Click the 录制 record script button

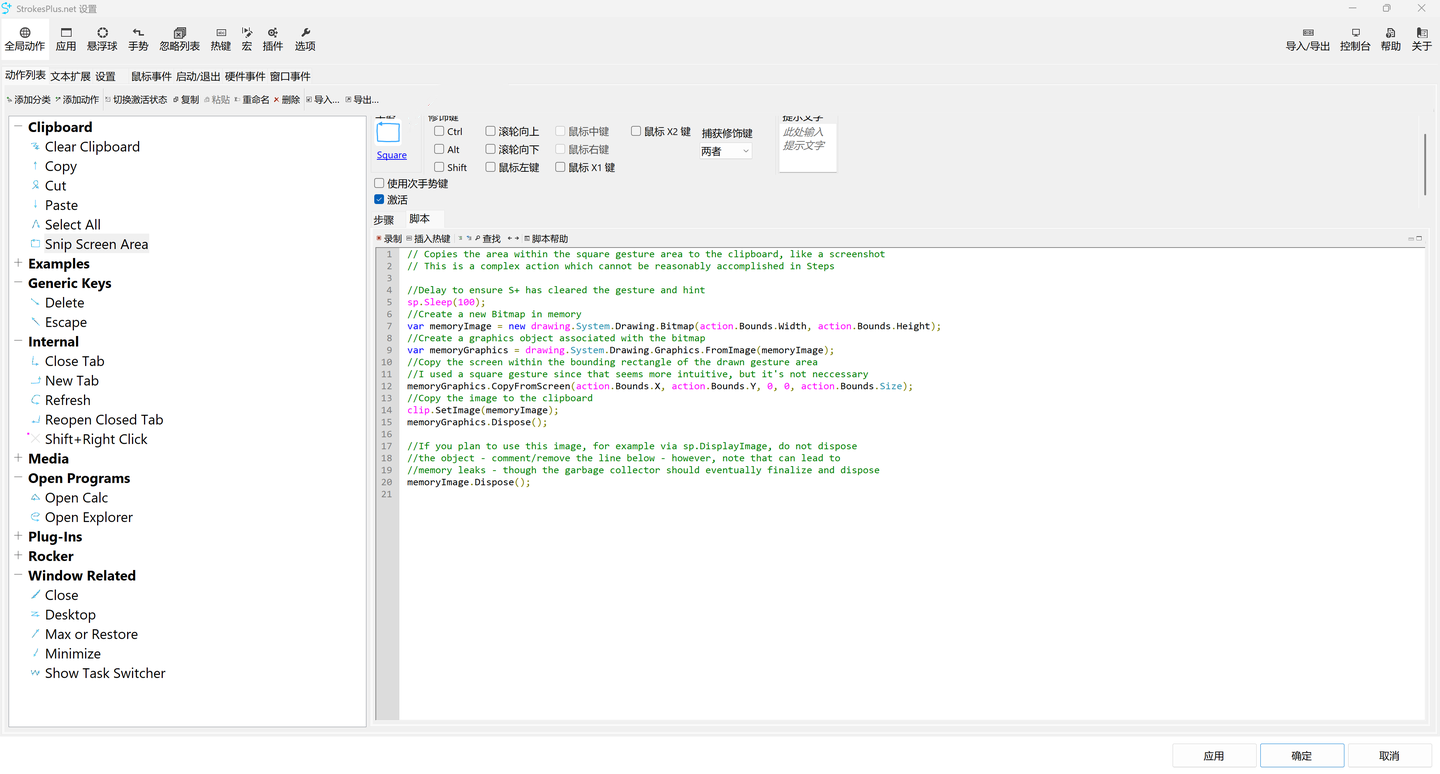(x=389, y=239)
